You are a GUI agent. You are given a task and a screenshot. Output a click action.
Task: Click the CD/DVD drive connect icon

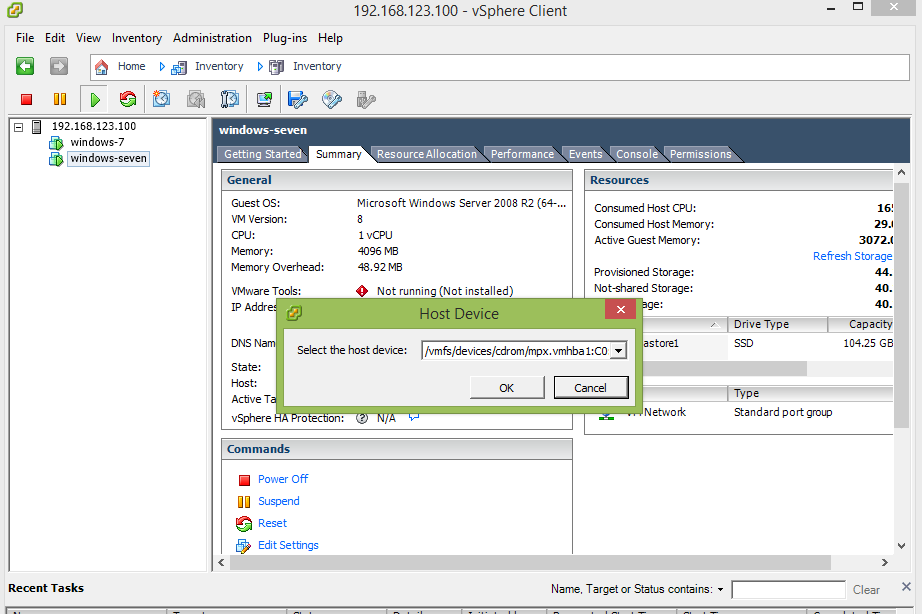[x=332, y=99]
